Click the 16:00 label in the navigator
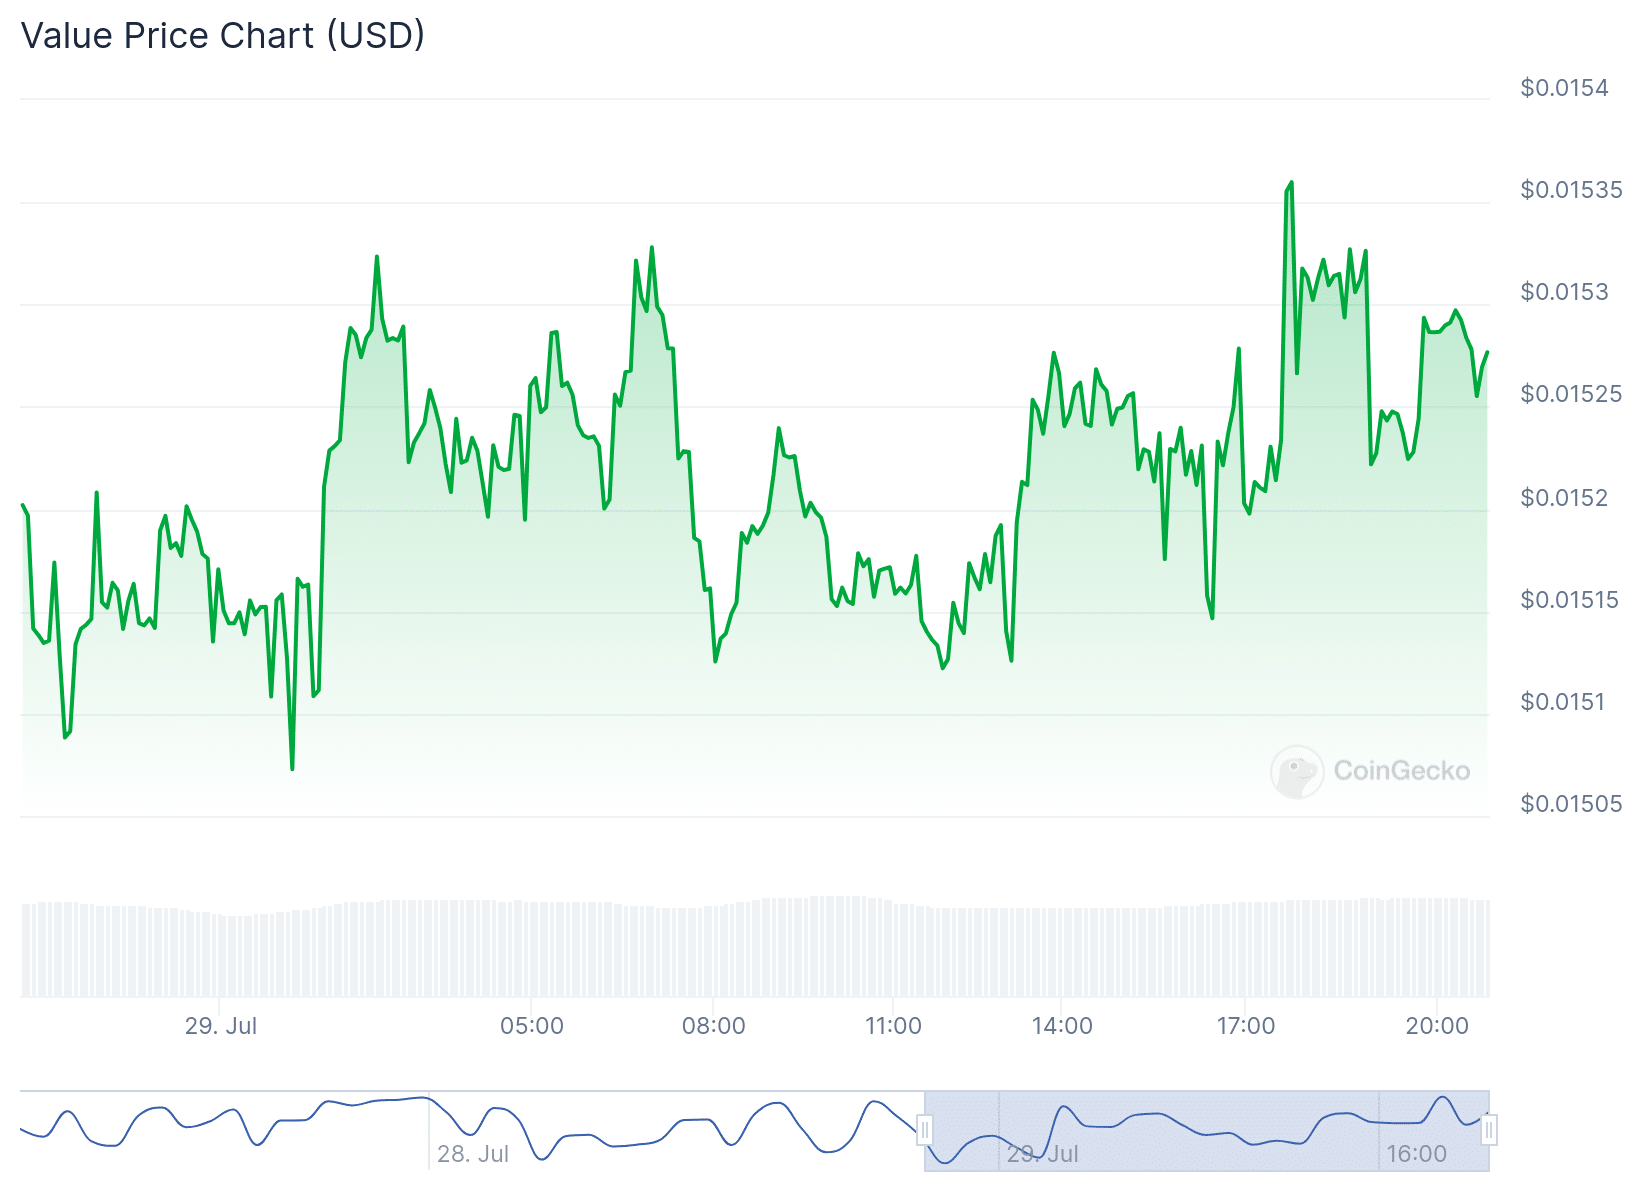 click(x=1416, y=1154)
